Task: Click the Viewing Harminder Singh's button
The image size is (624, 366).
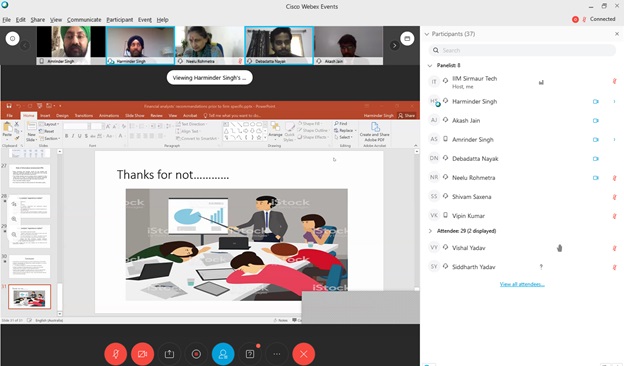Action: point(209,78)
